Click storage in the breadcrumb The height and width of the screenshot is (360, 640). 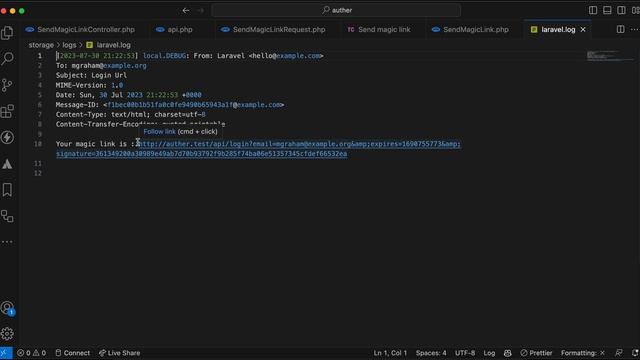(x=41, y=45)
